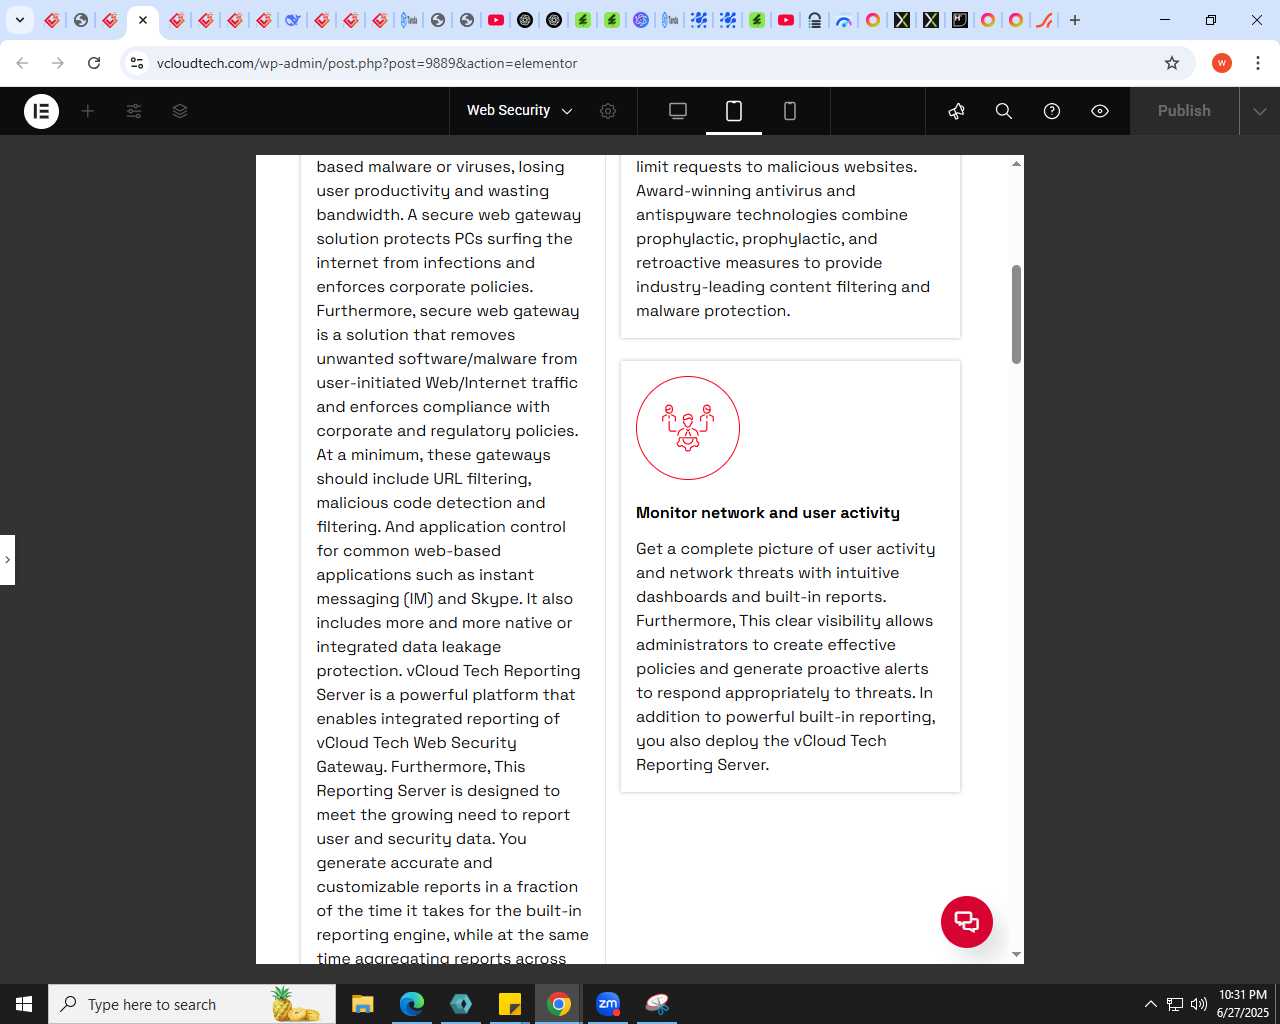Open the Web Security document dropdown
This screenshot has width=1280, height=1024.
point(520,111)
